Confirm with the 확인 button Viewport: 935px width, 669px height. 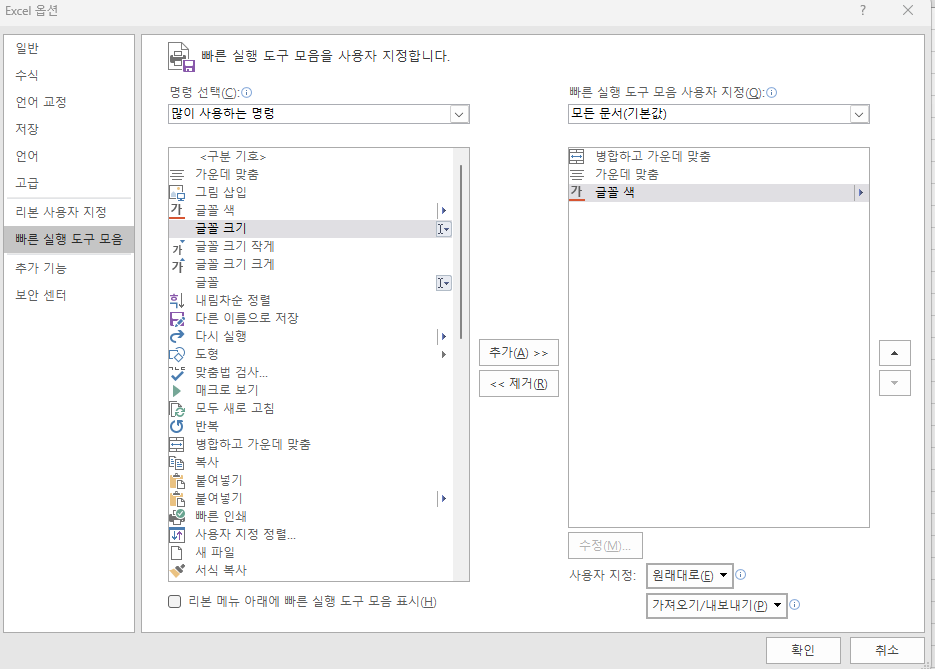[803, 650]
